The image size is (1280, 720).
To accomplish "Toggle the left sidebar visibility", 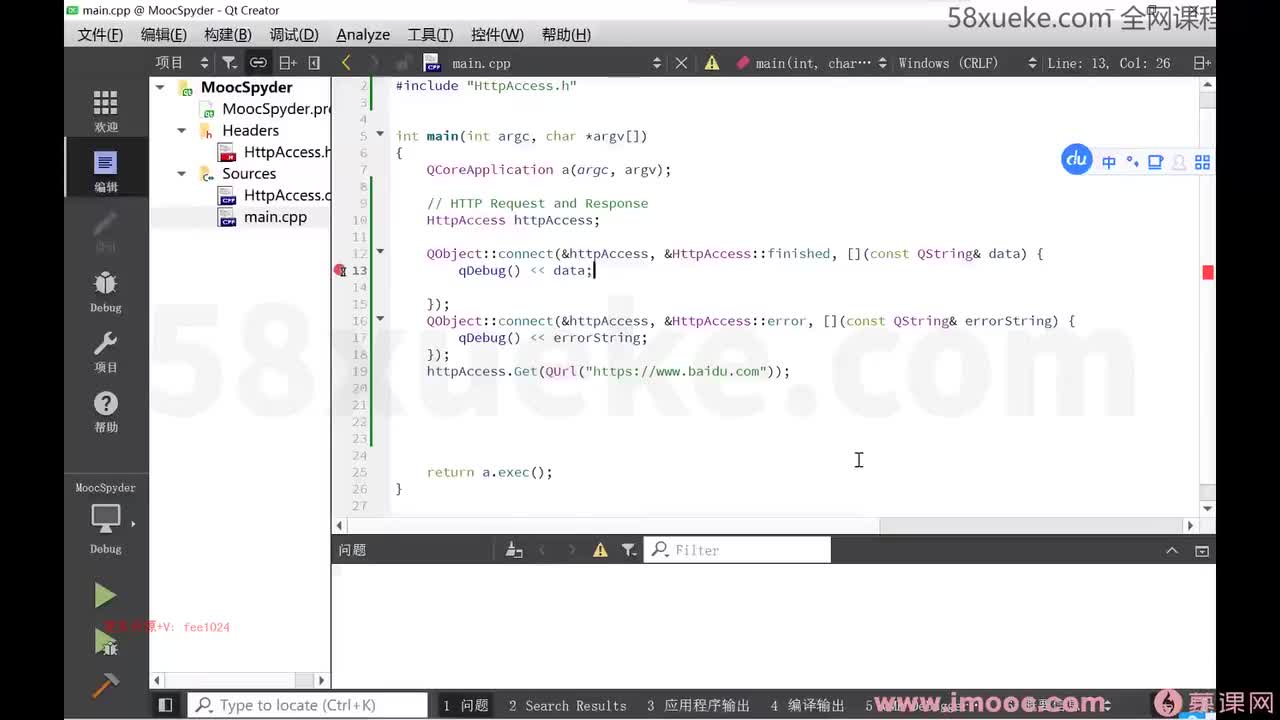I will click(166, 705).
